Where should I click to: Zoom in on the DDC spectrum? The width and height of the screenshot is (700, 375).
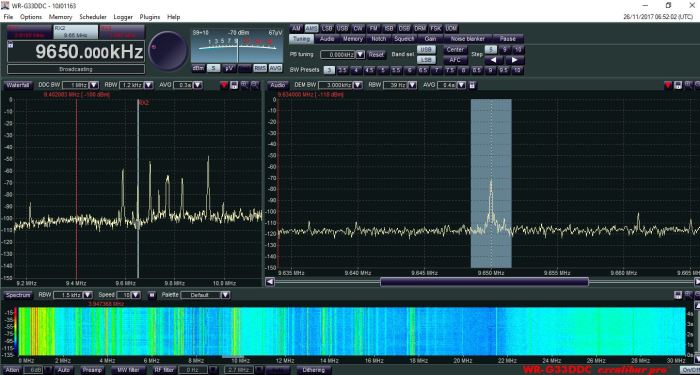pos(244,85)
